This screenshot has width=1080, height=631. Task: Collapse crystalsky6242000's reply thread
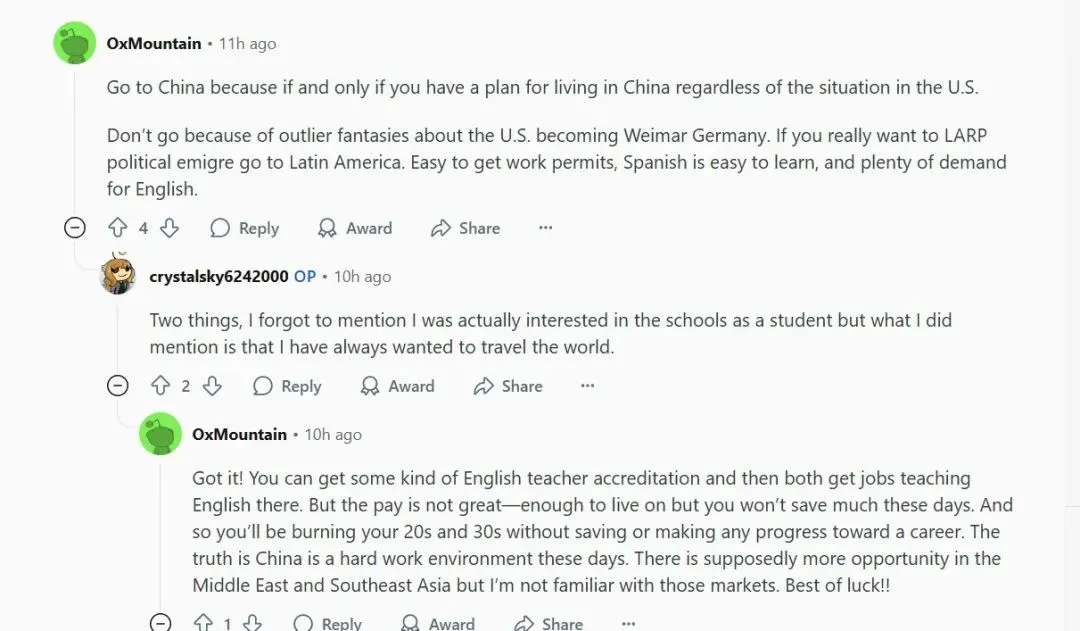click(118, 386)
